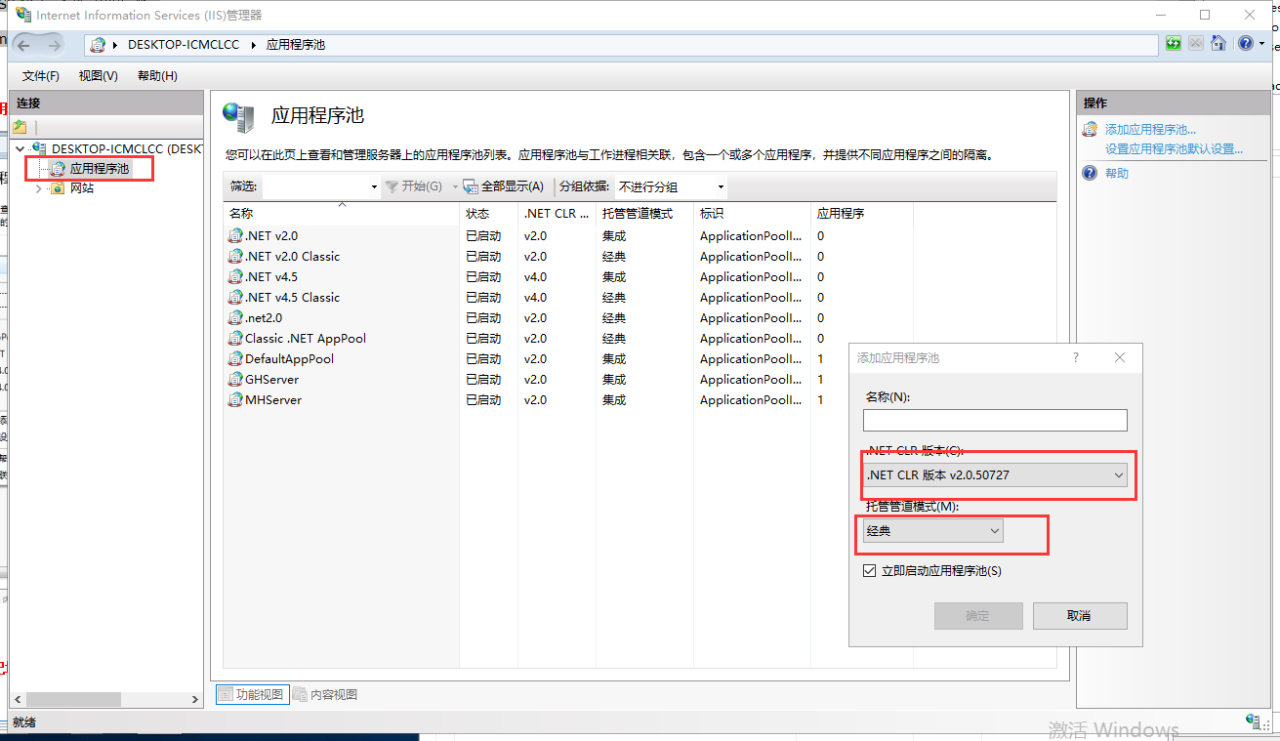Click the DESKTOP-ICMCLCC server icon in tree
This screenshot has height=741, width=1280.
[39, 148]
